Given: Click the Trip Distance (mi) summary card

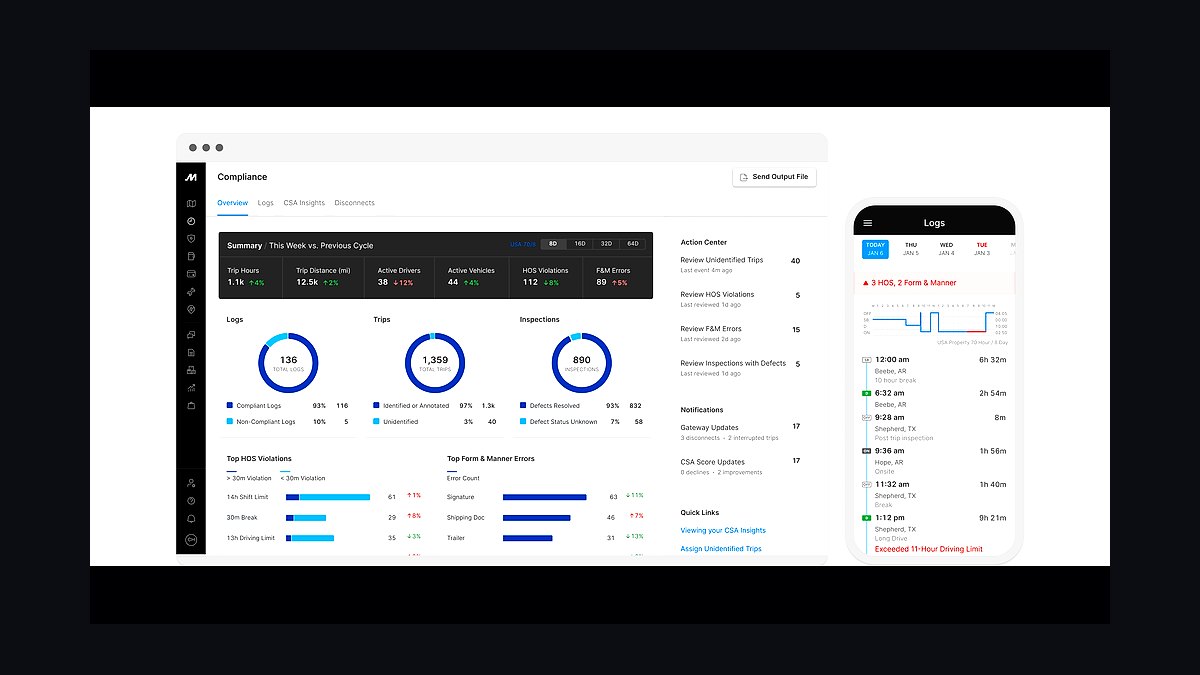Looking at the screenshot, I should pyautogui.click(x=325, y=277).
